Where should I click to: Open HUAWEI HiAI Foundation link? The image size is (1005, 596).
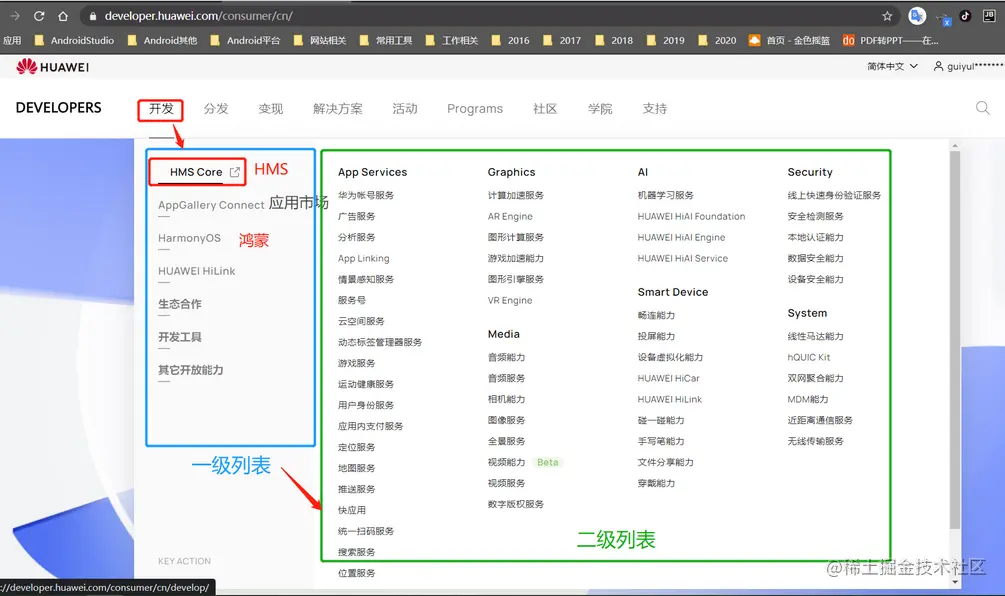[x=692, y=217]
